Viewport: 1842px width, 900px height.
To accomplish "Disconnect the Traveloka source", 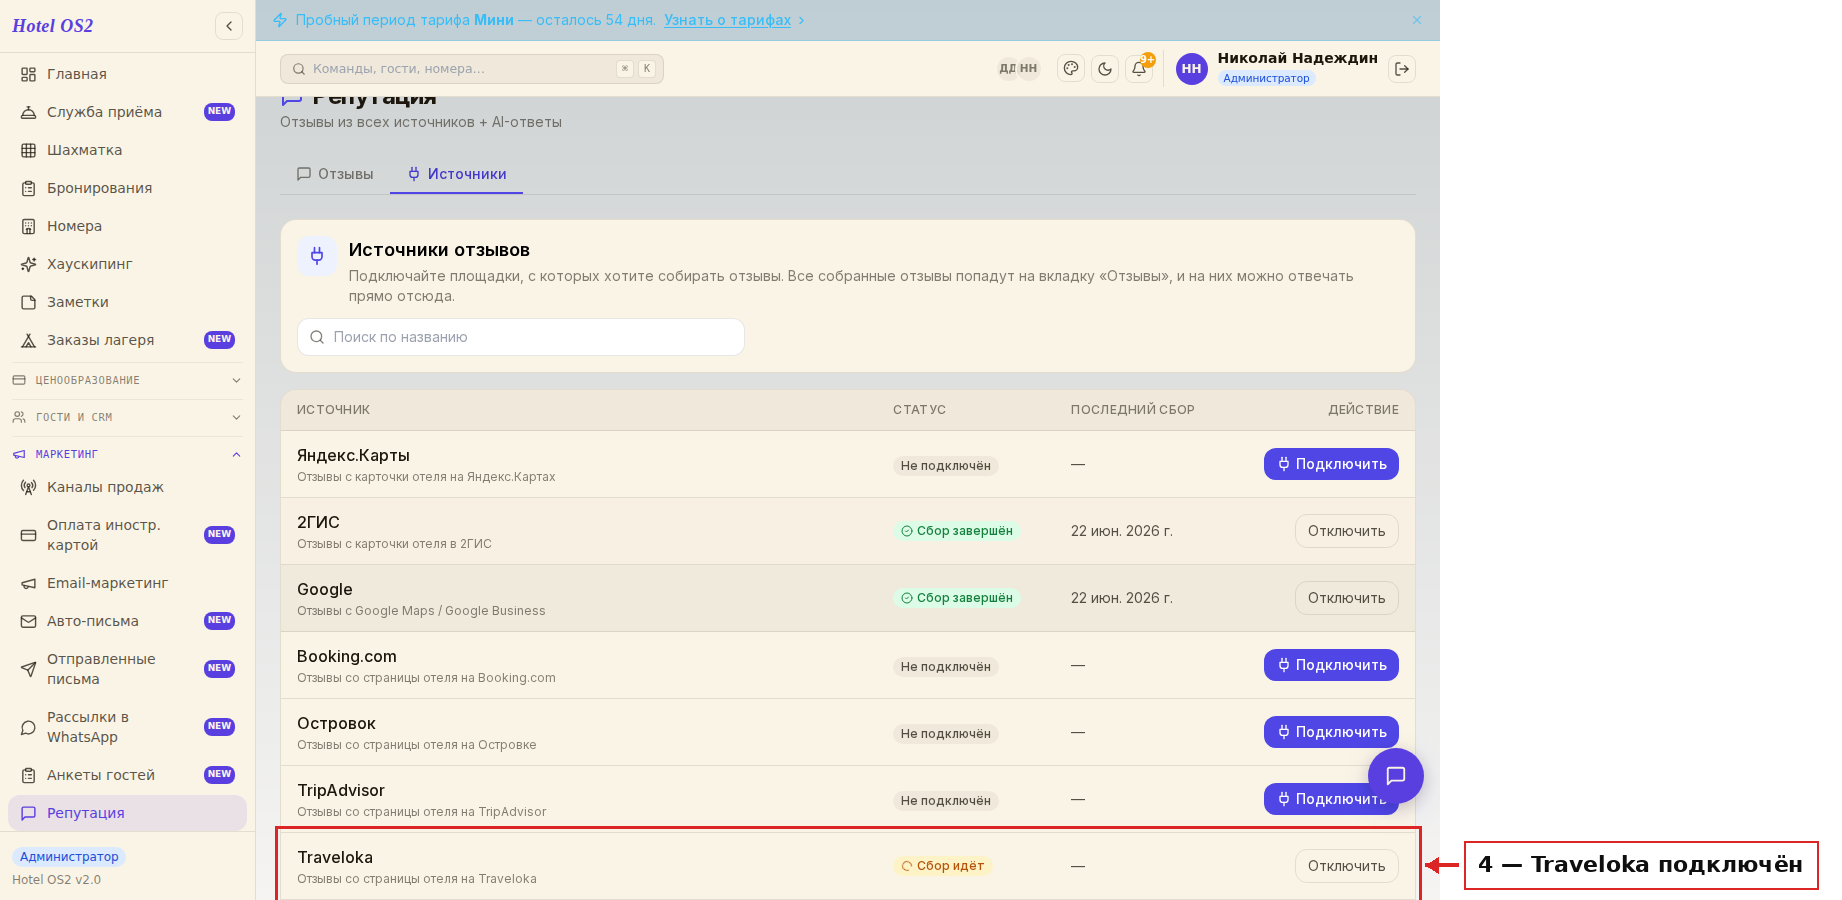I will coord(1346,866).
